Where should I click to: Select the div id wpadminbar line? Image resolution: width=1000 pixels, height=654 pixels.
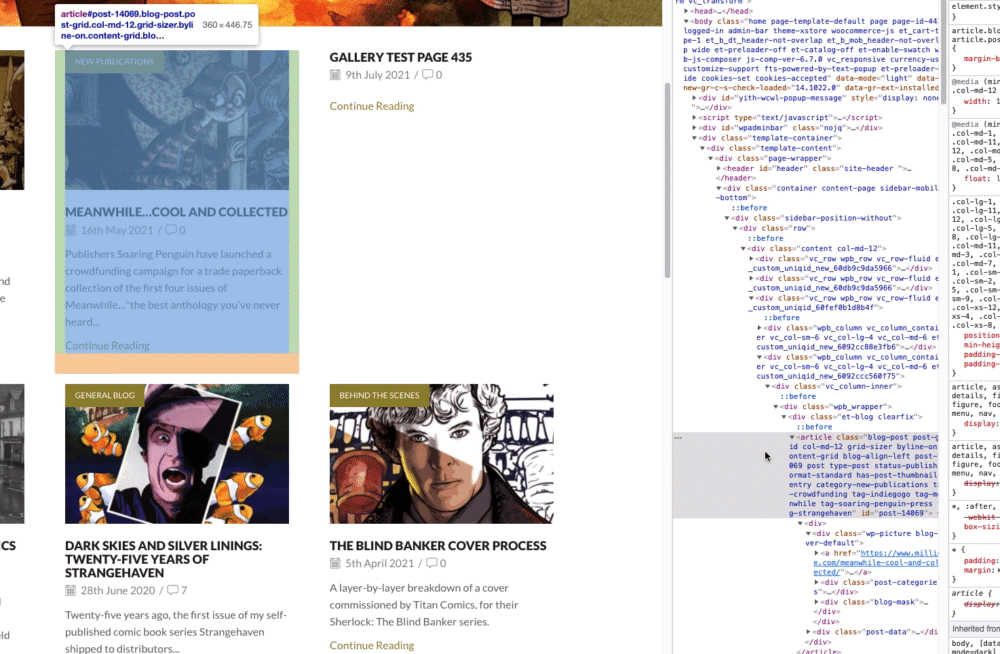791,128
